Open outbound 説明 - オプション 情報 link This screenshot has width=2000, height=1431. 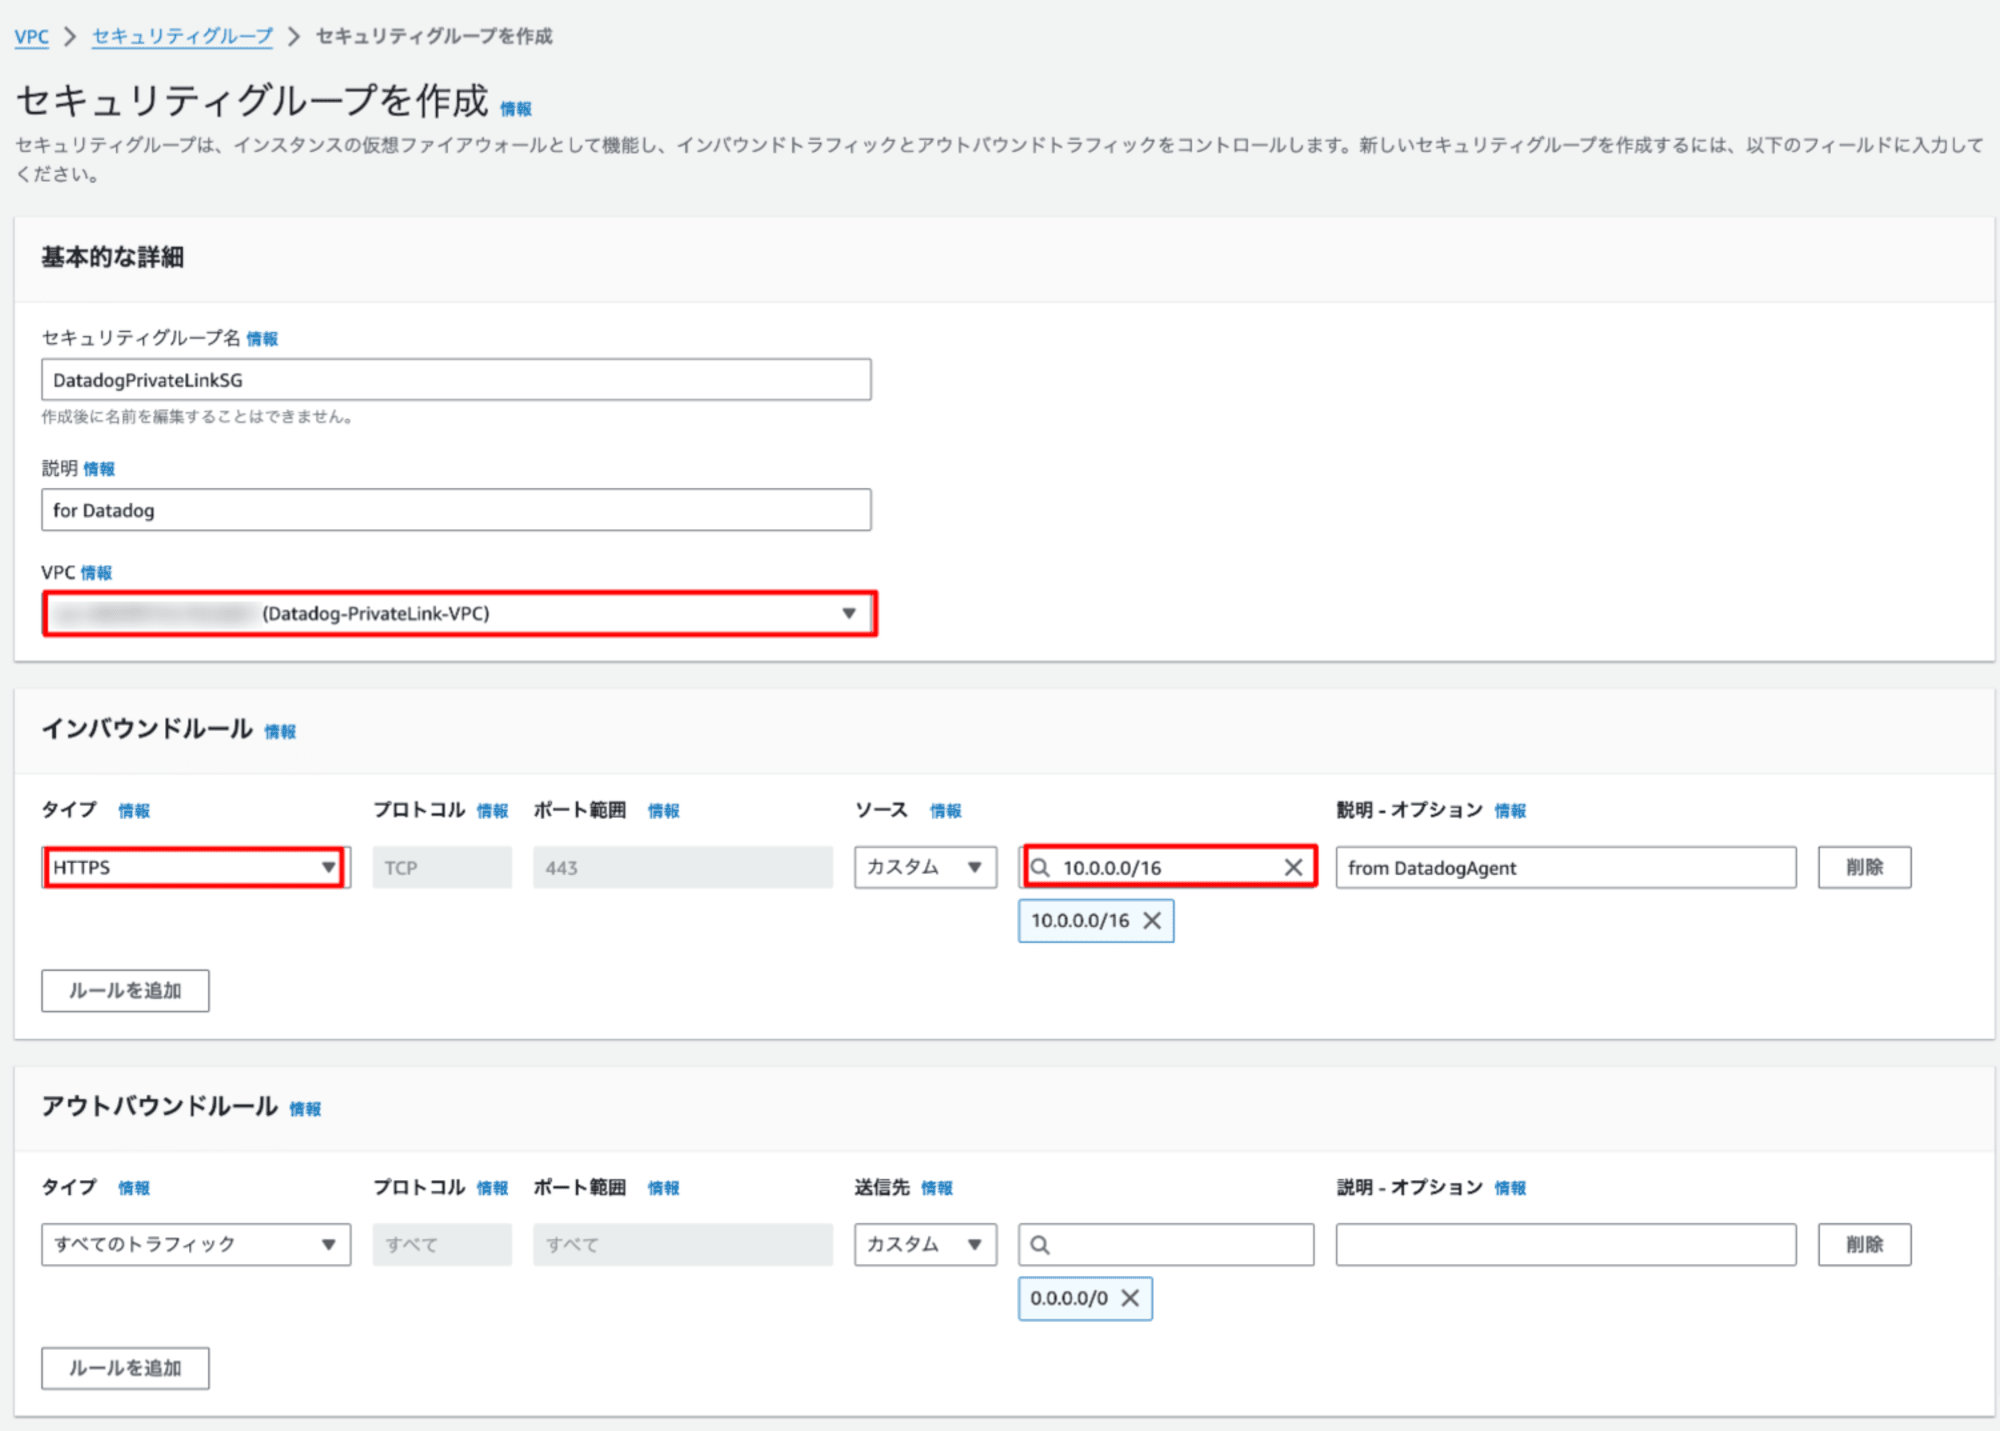(1510, 1188)
